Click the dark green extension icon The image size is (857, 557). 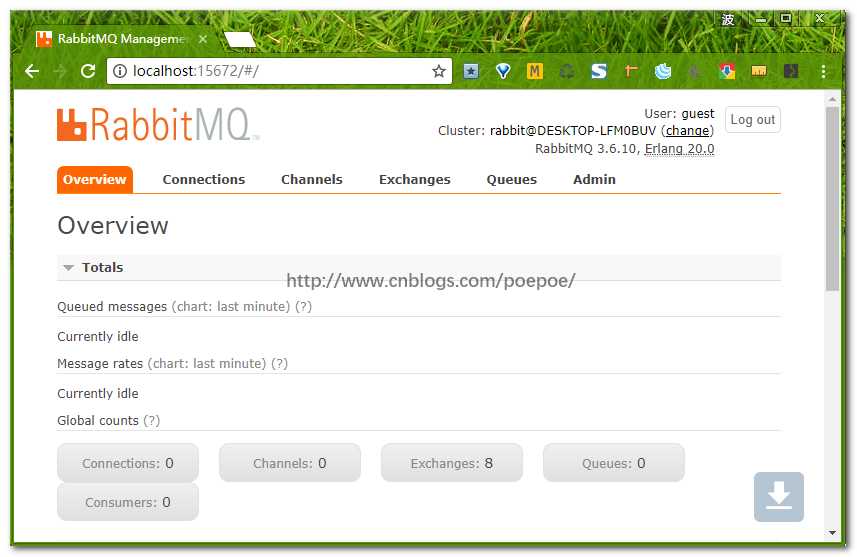(x=695, y=71)
